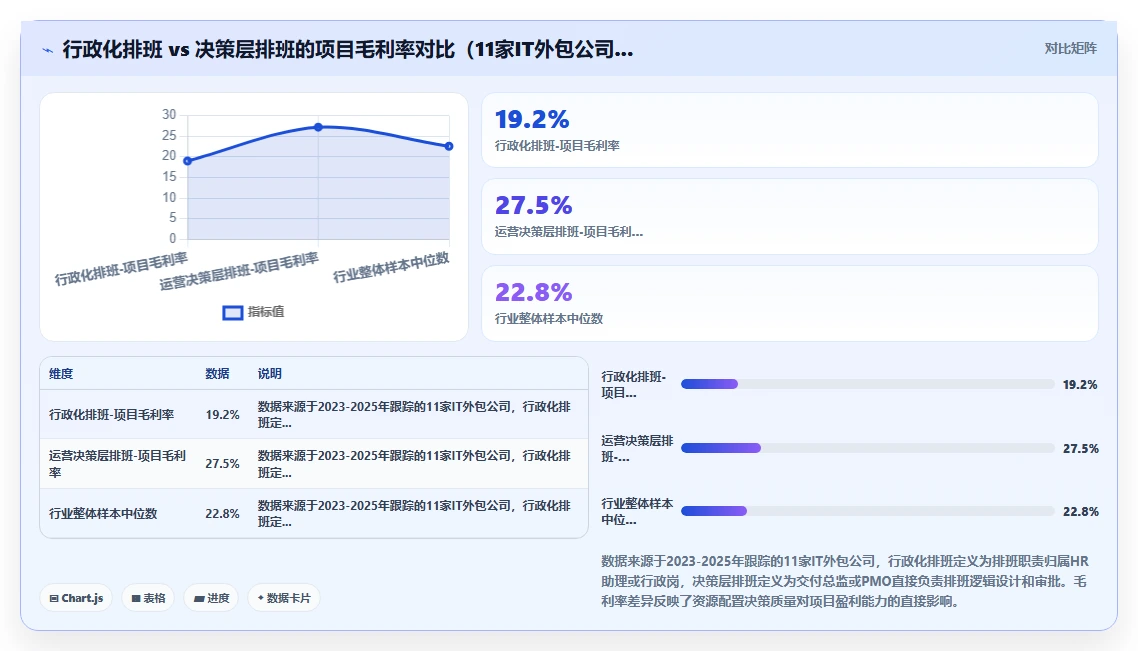Click the 27.5% progress bar
Screen dimensions: 1138x651
point(867,448)
